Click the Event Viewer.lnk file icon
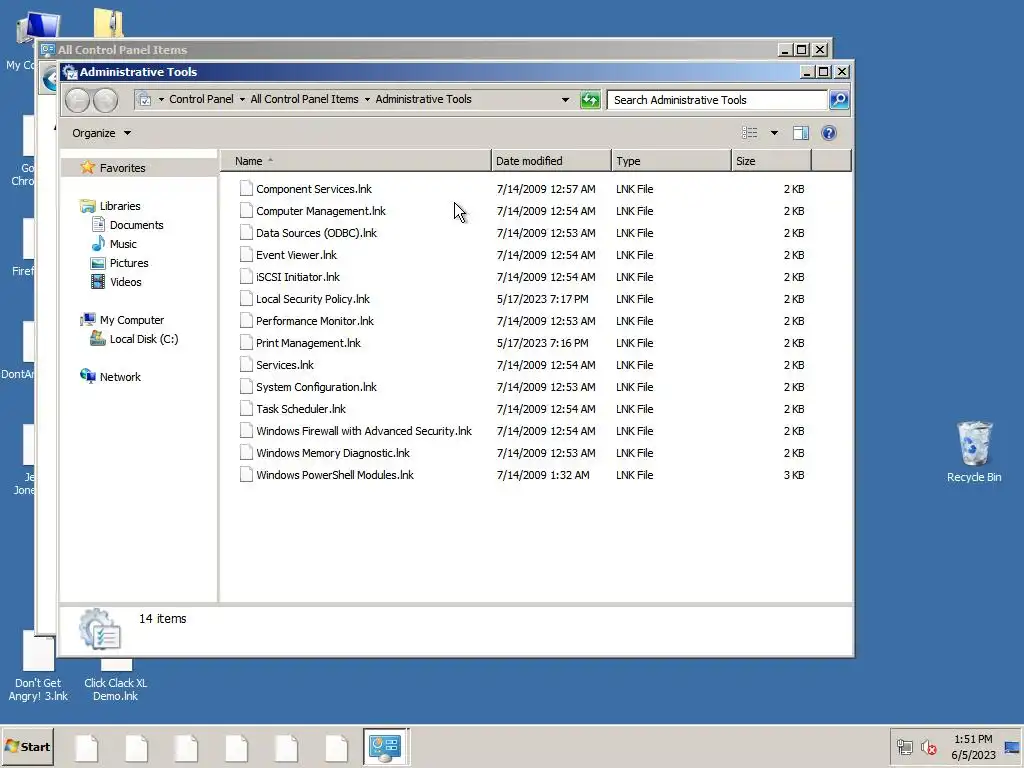This screenshot has width=1024, height=768. (246, 255)
